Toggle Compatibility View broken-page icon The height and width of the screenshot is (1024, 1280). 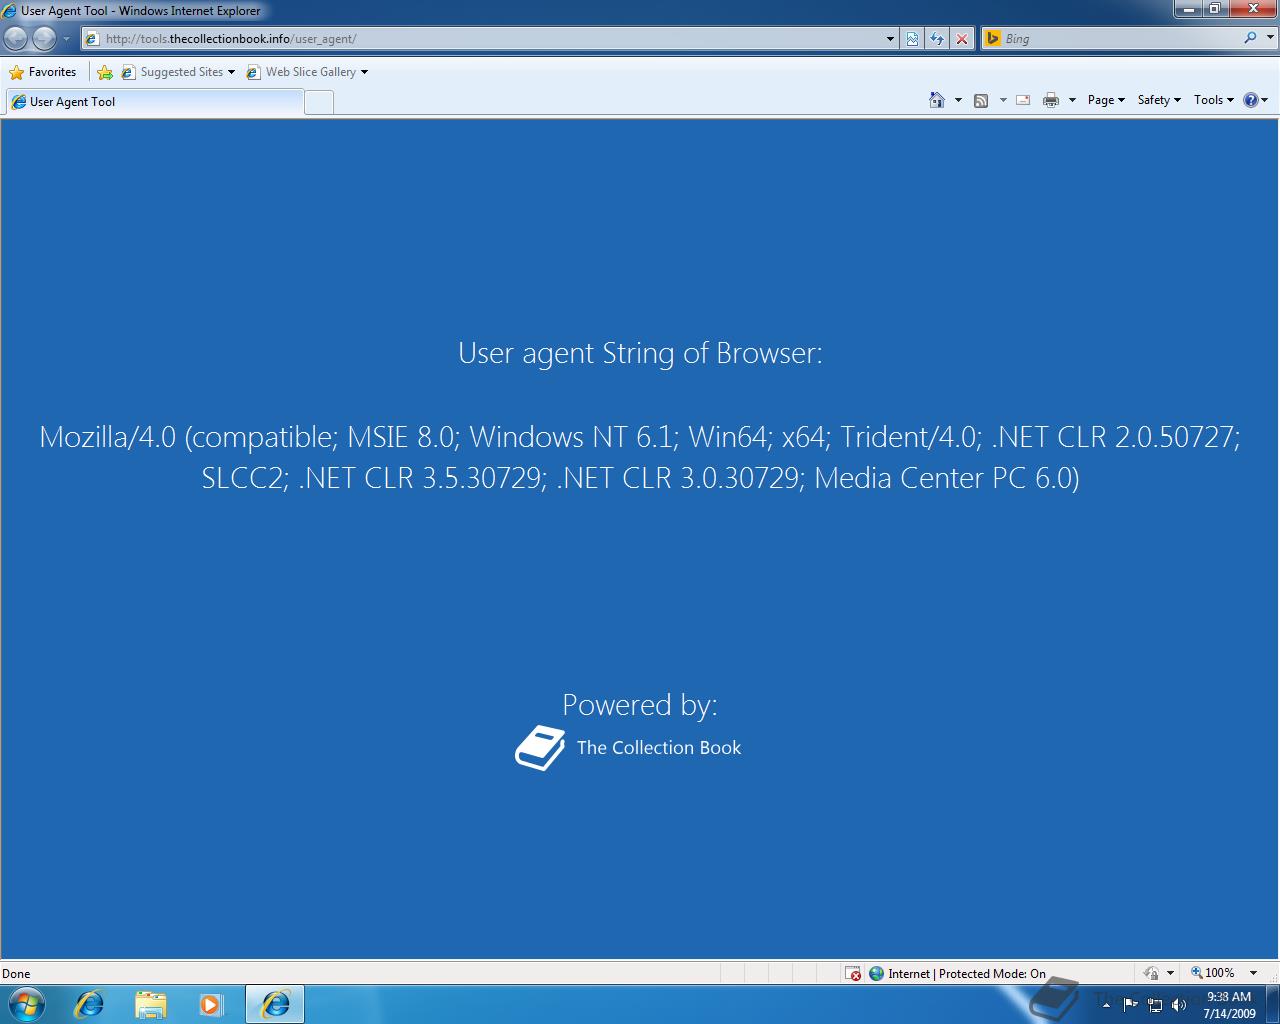912,39
